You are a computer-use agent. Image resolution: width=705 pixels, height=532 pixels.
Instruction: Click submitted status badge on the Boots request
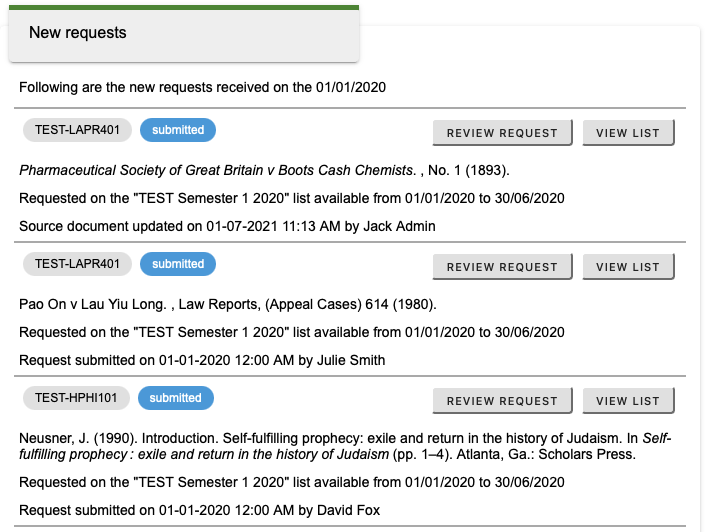point(178,130)
